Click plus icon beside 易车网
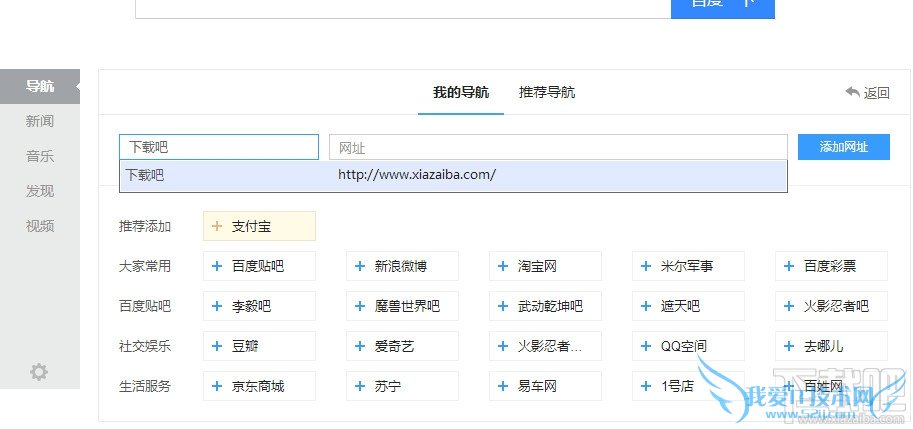Viewport: 913px width, 429px height. [x=504, y=386]
